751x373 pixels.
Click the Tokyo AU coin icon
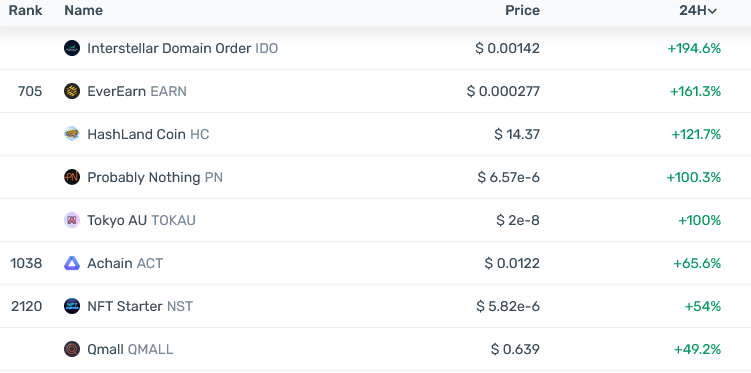(x=72, y=220)
